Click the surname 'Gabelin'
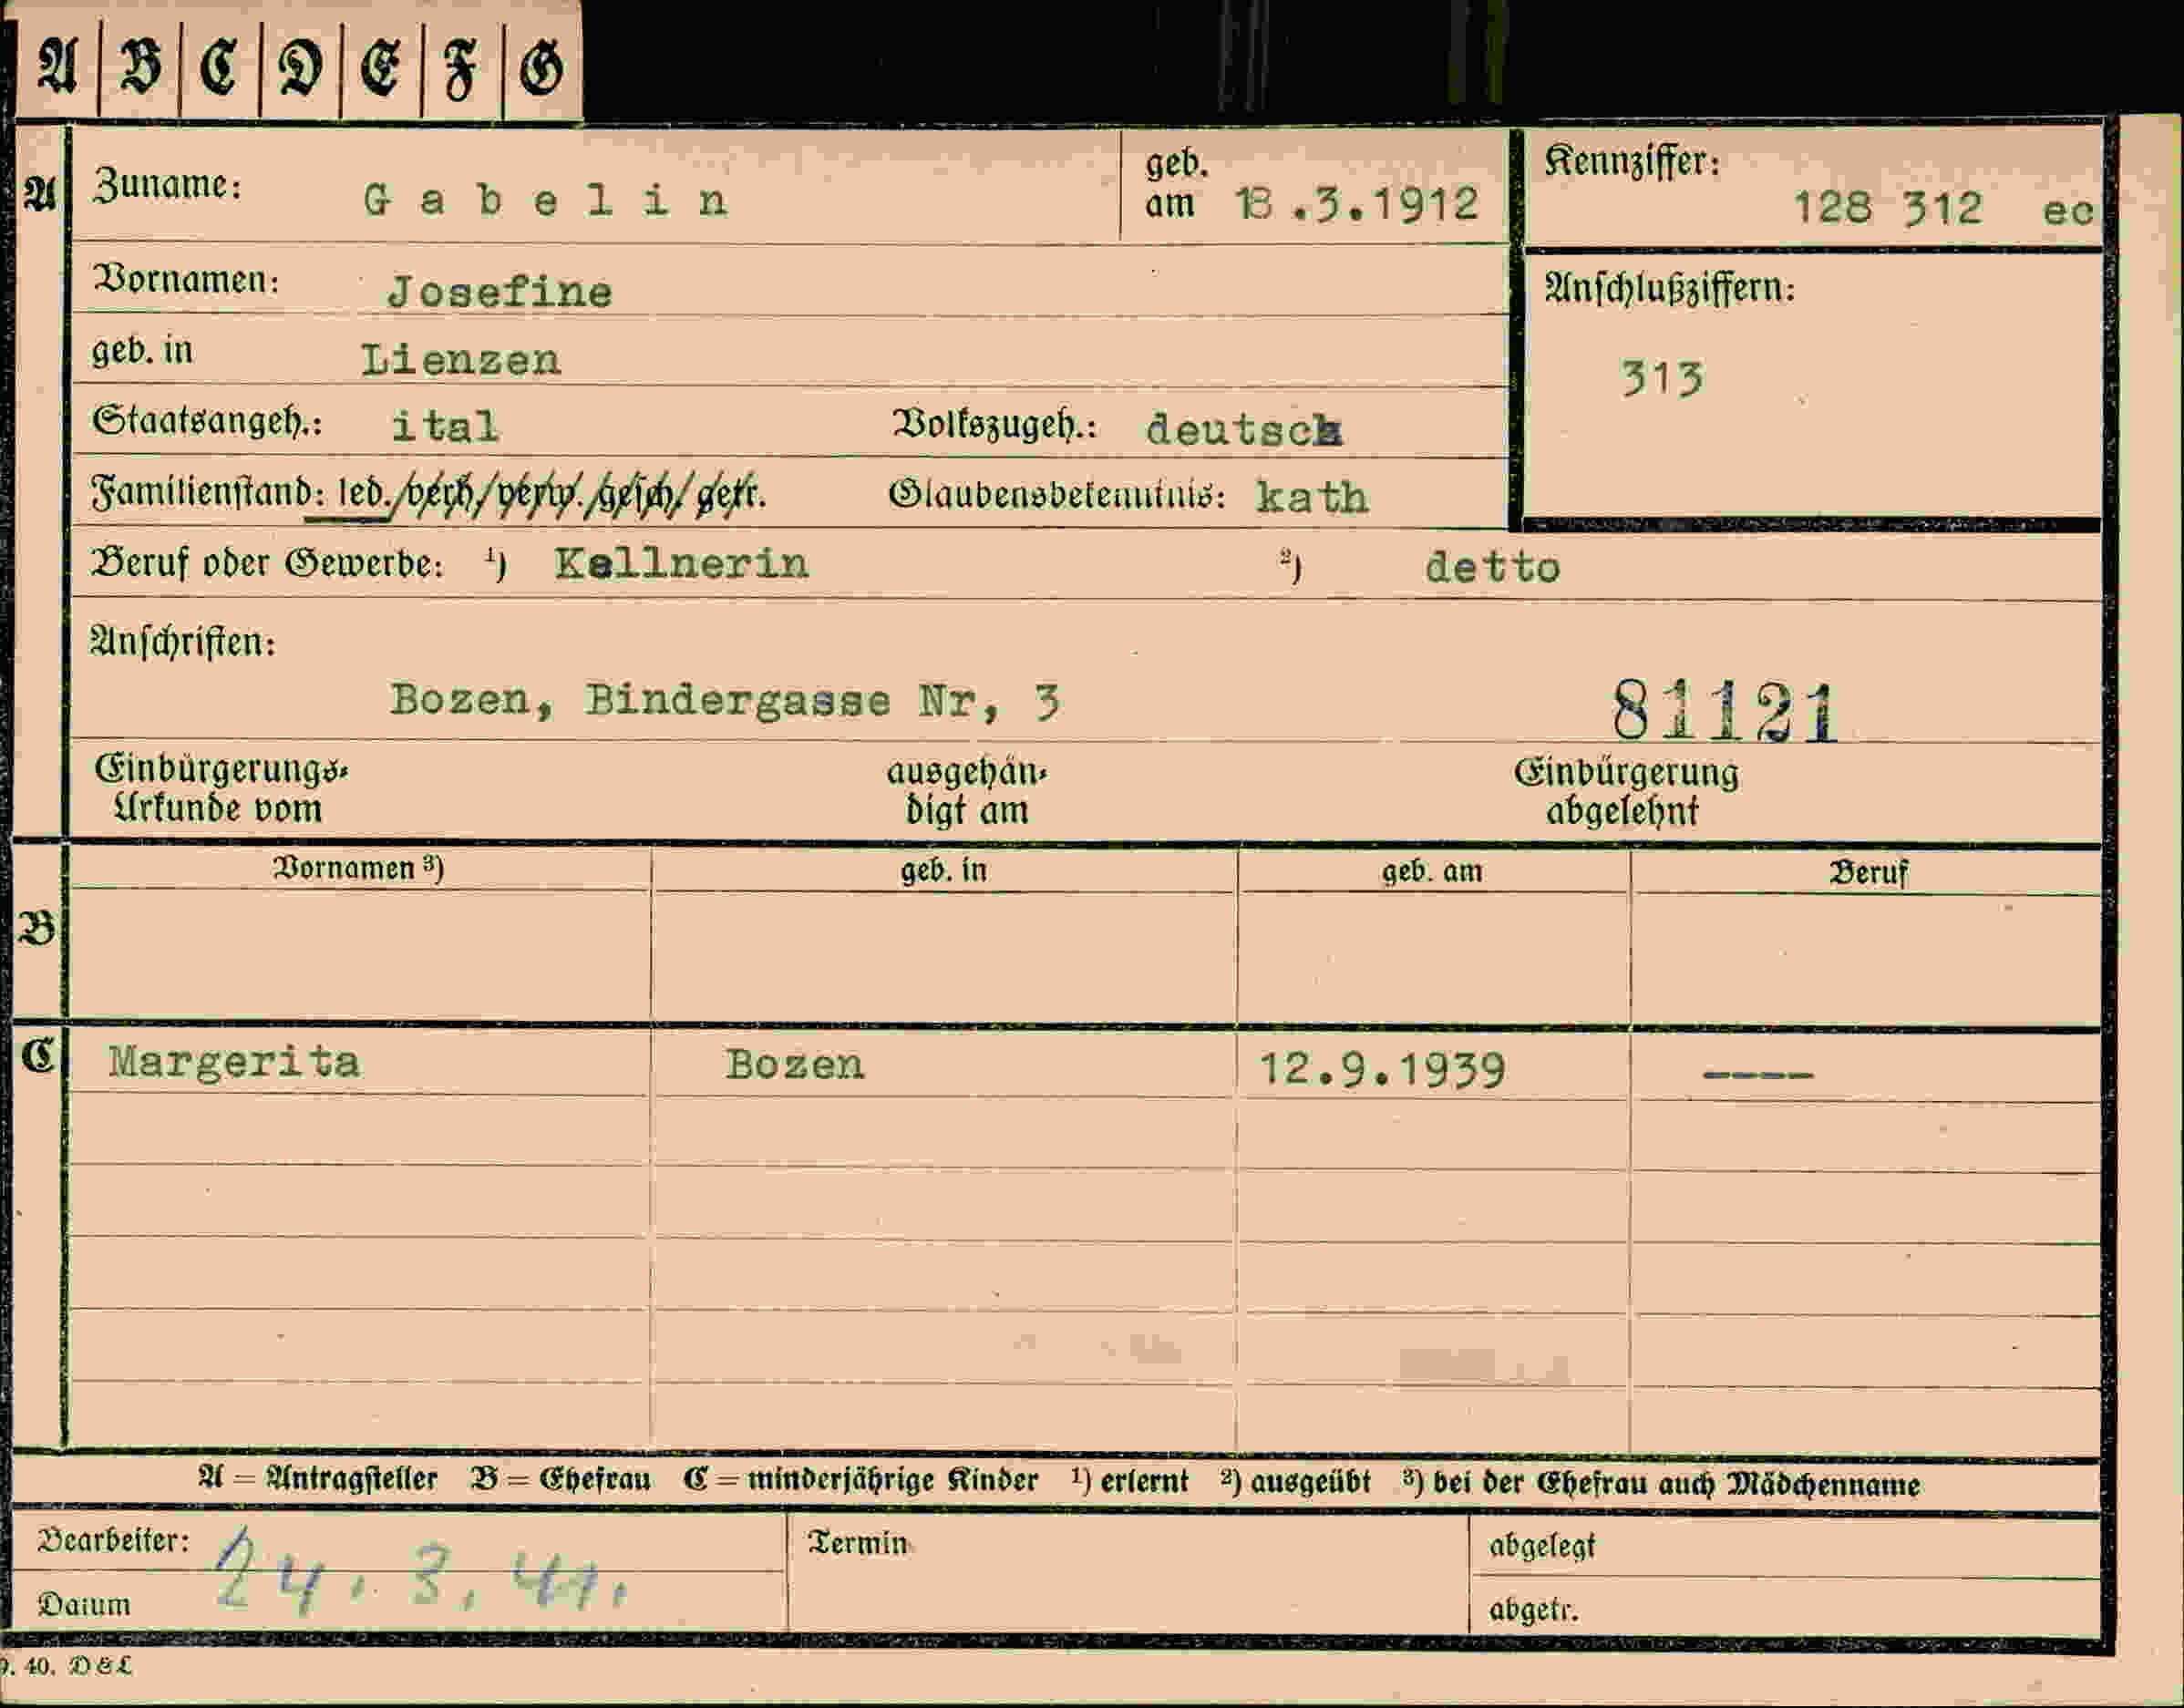The image size is (2184, 1708). (545, 201)
